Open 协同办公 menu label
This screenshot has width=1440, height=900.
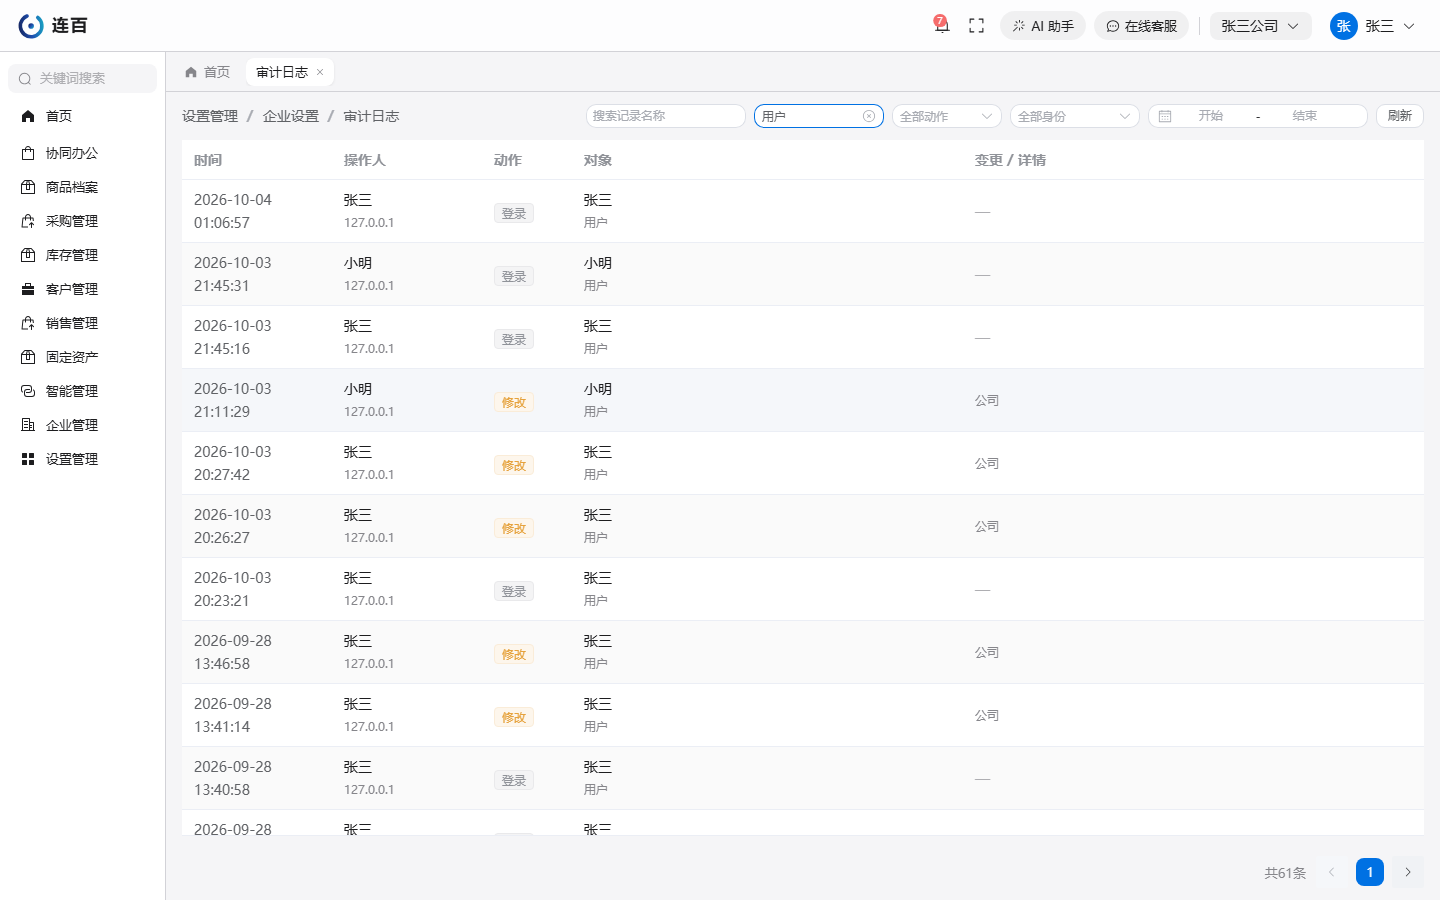(72, 153)
